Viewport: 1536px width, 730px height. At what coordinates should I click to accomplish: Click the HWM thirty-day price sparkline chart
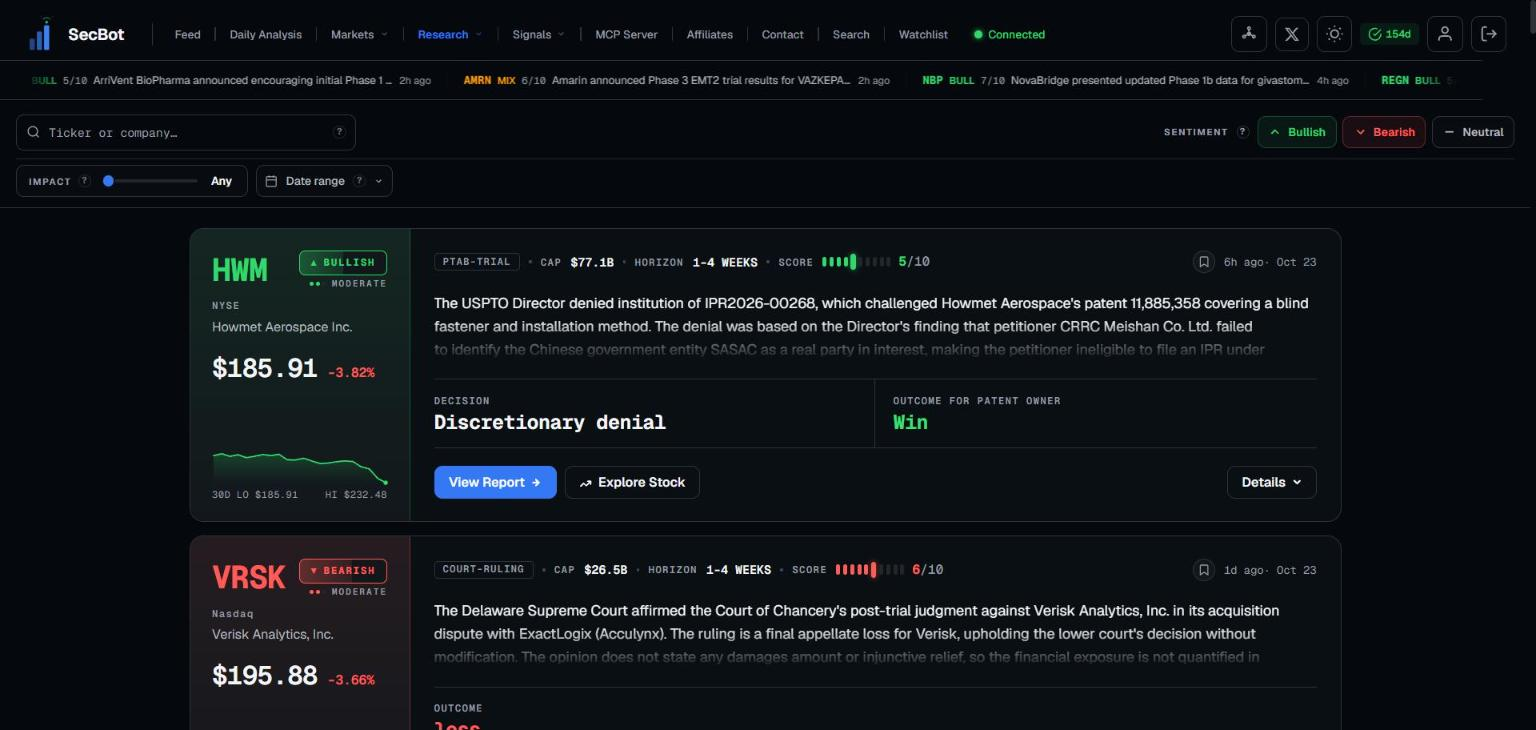click(x=300, y=468)
